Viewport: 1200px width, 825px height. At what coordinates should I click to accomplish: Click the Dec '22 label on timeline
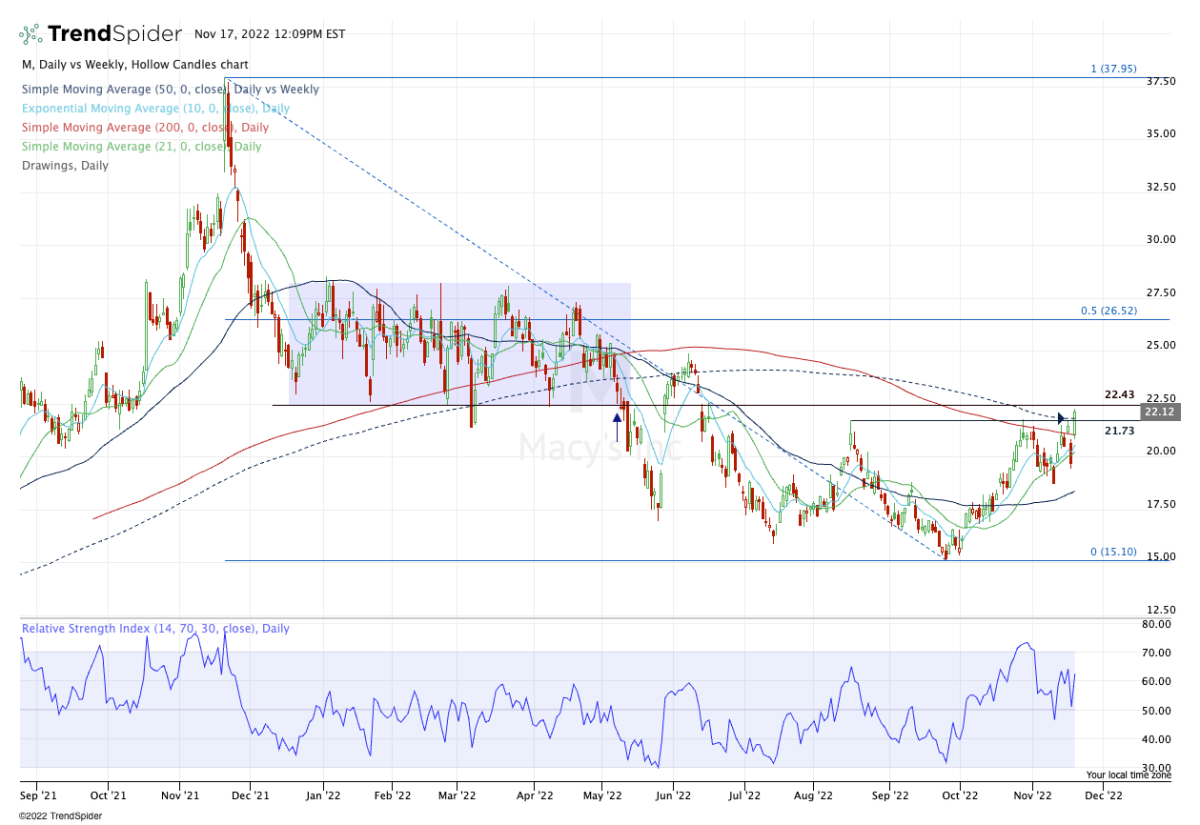[1102, 795]
